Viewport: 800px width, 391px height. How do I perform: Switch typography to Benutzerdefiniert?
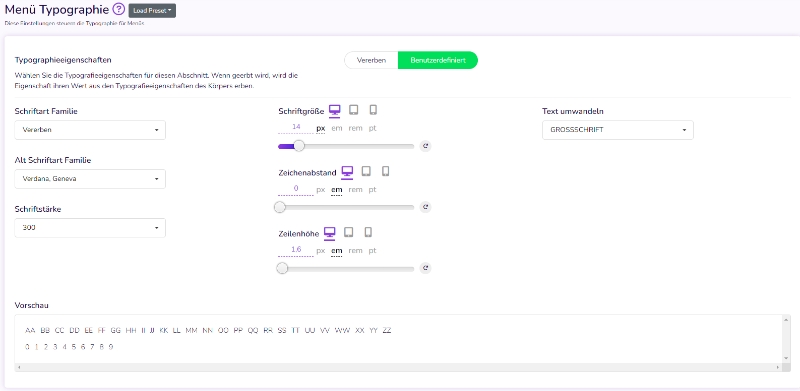(438, 60)
